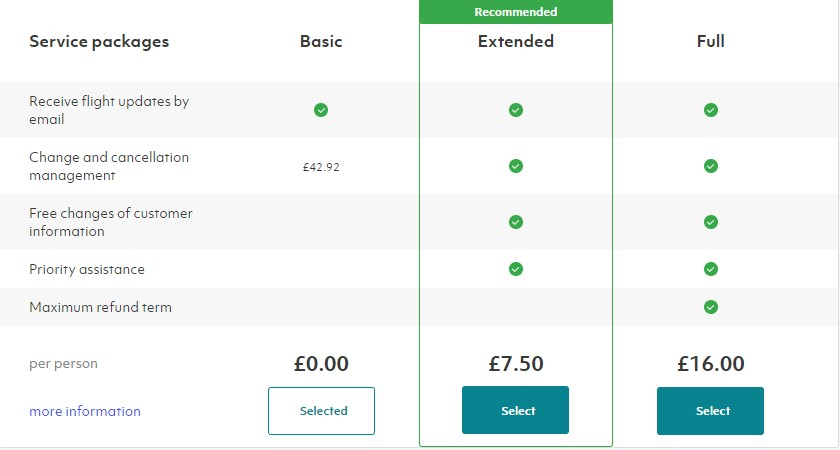The height and width of the screenshot is (450, 840).
Task: Click Full flight updates checkmark icon
Action: click(x=711, y=110)
